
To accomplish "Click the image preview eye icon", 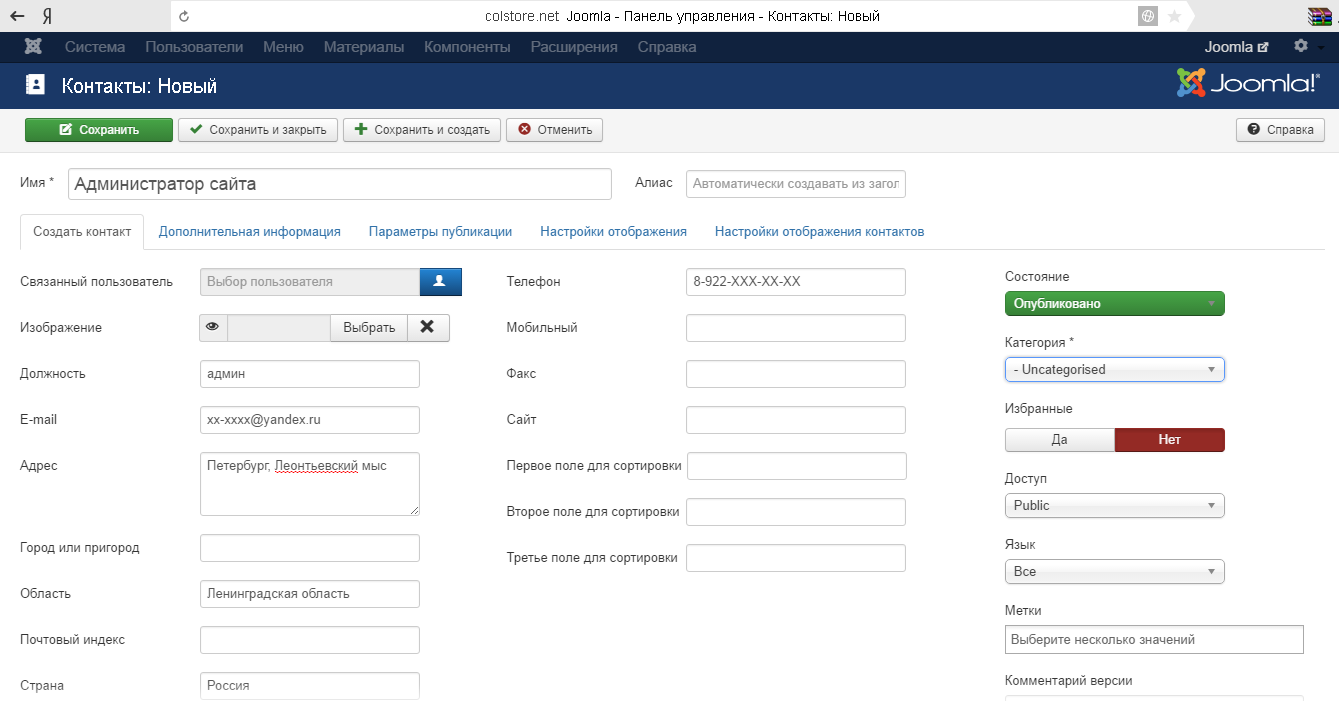I will (x=213, y=328).
